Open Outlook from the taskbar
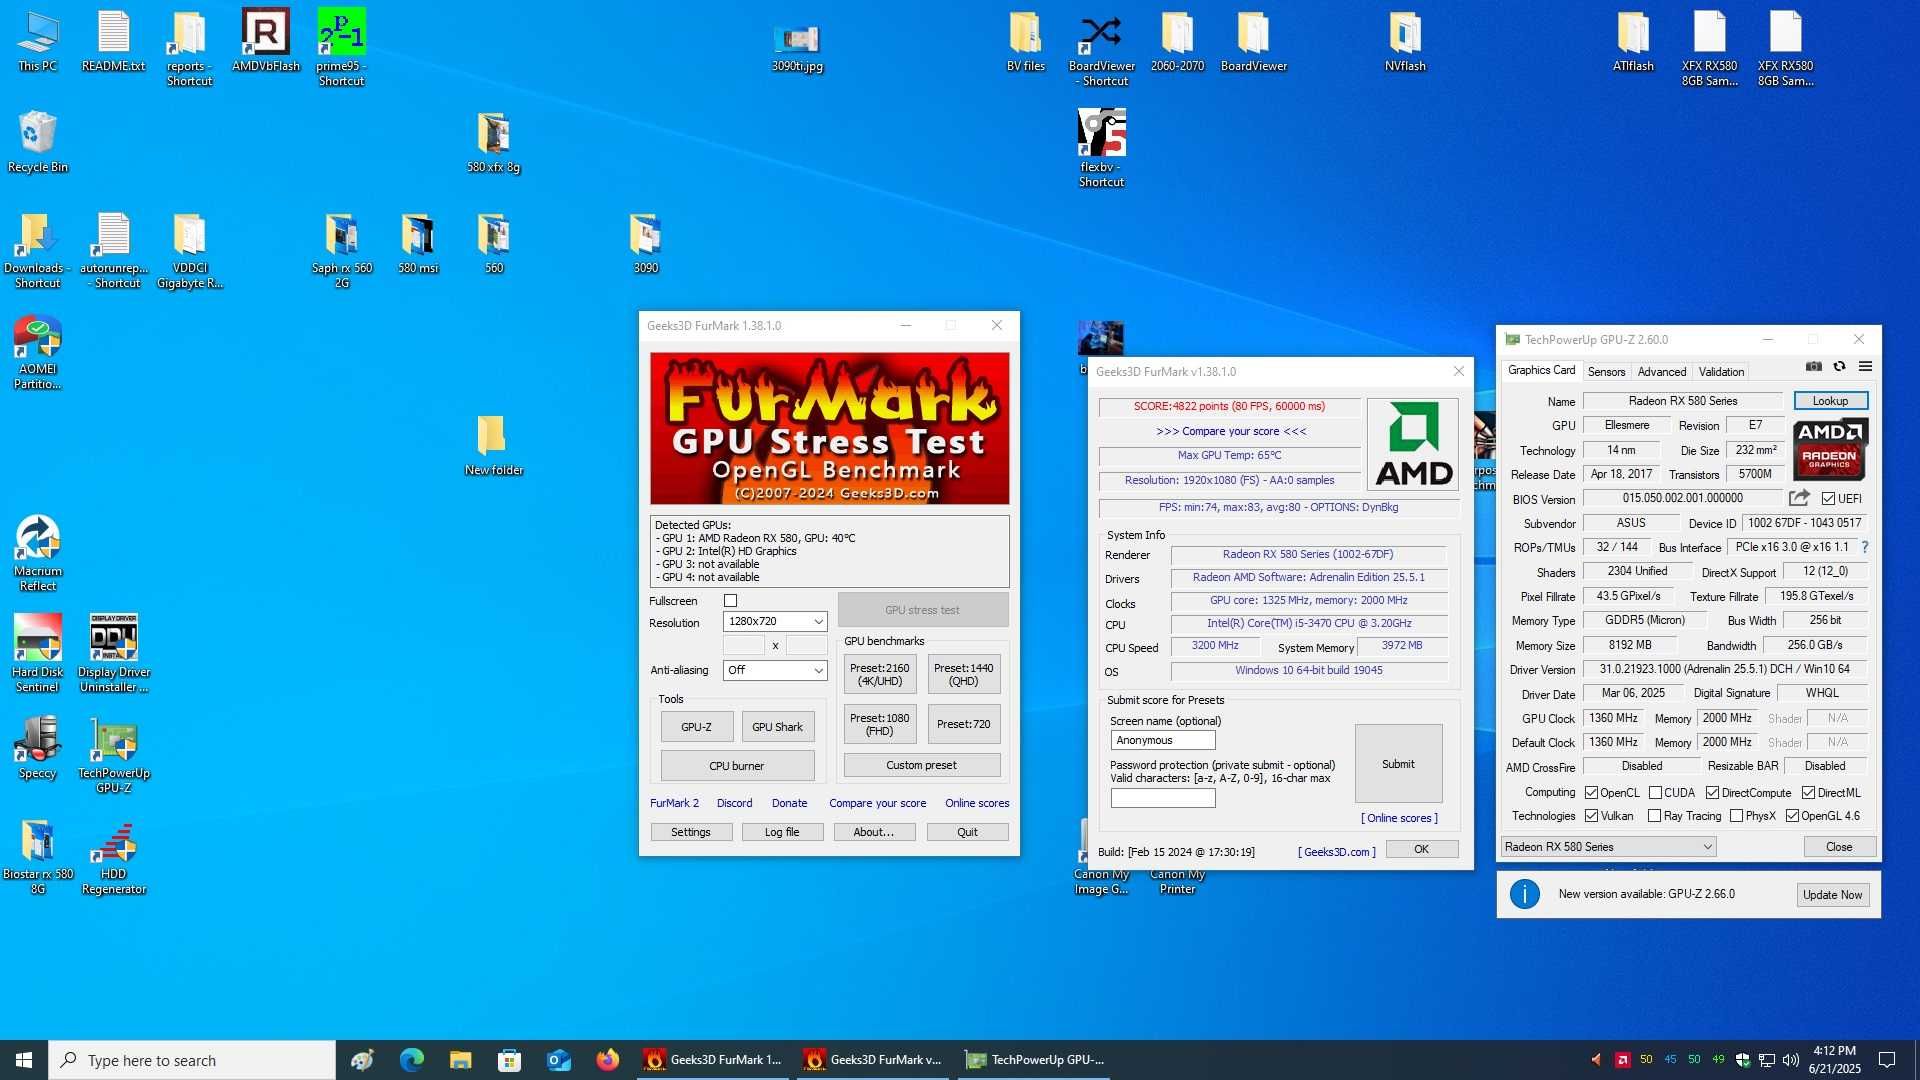Image resolution: width=1920 pixels, height=1080 pixels. (x=558, y=1060)
